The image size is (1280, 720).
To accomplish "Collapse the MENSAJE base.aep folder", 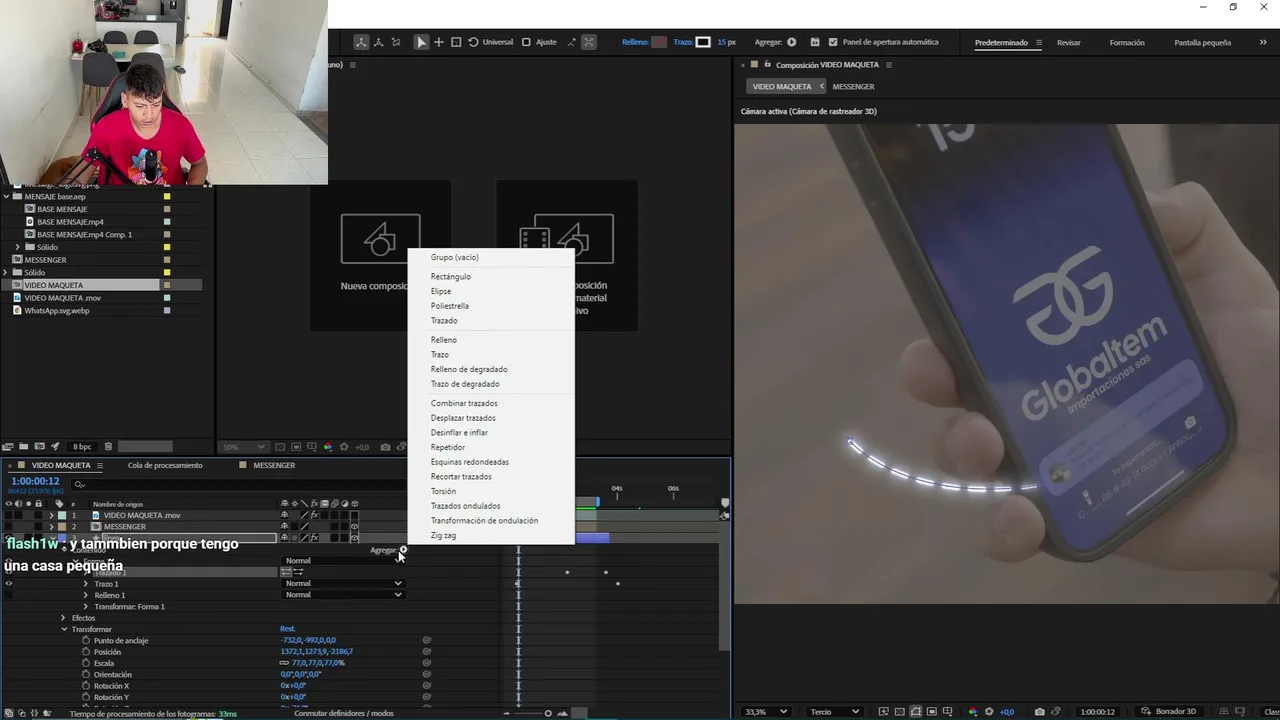I will [x=6, y=197].
